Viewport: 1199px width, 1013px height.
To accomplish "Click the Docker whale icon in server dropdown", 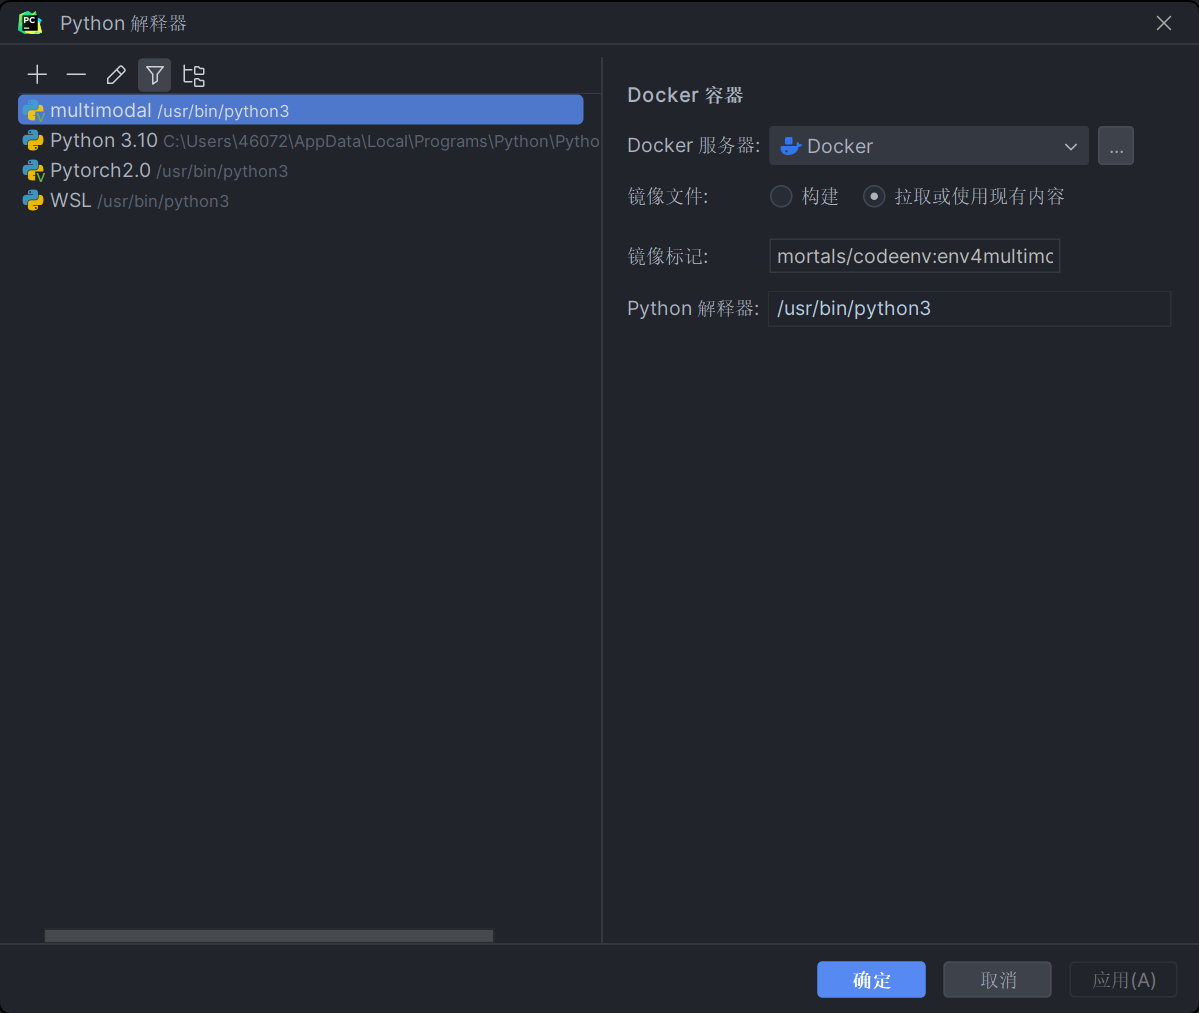I will 790,146.
